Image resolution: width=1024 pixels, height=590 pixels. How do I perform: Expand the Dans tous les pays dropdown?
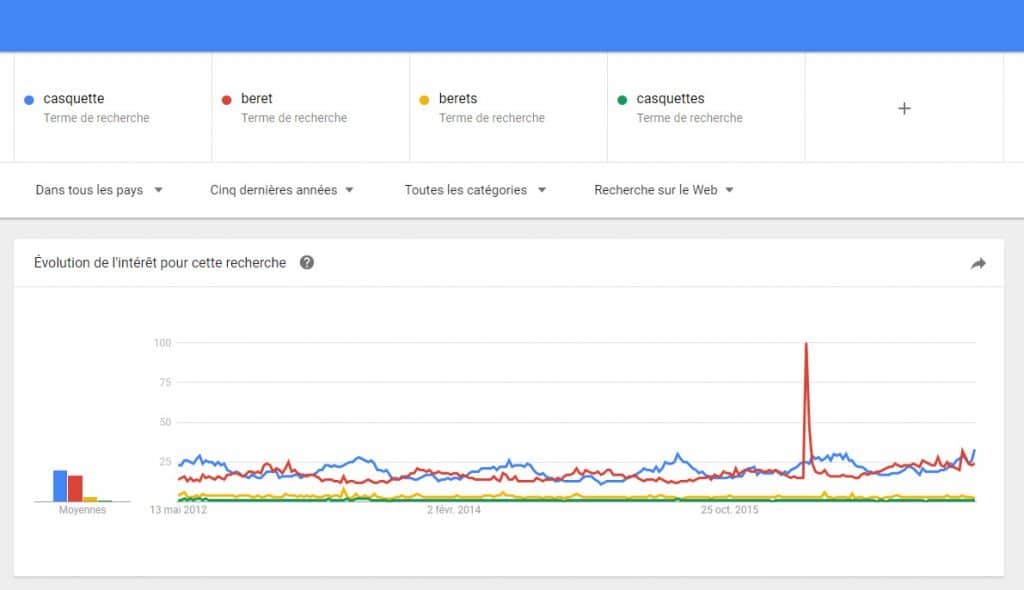[x=99, y=190]
